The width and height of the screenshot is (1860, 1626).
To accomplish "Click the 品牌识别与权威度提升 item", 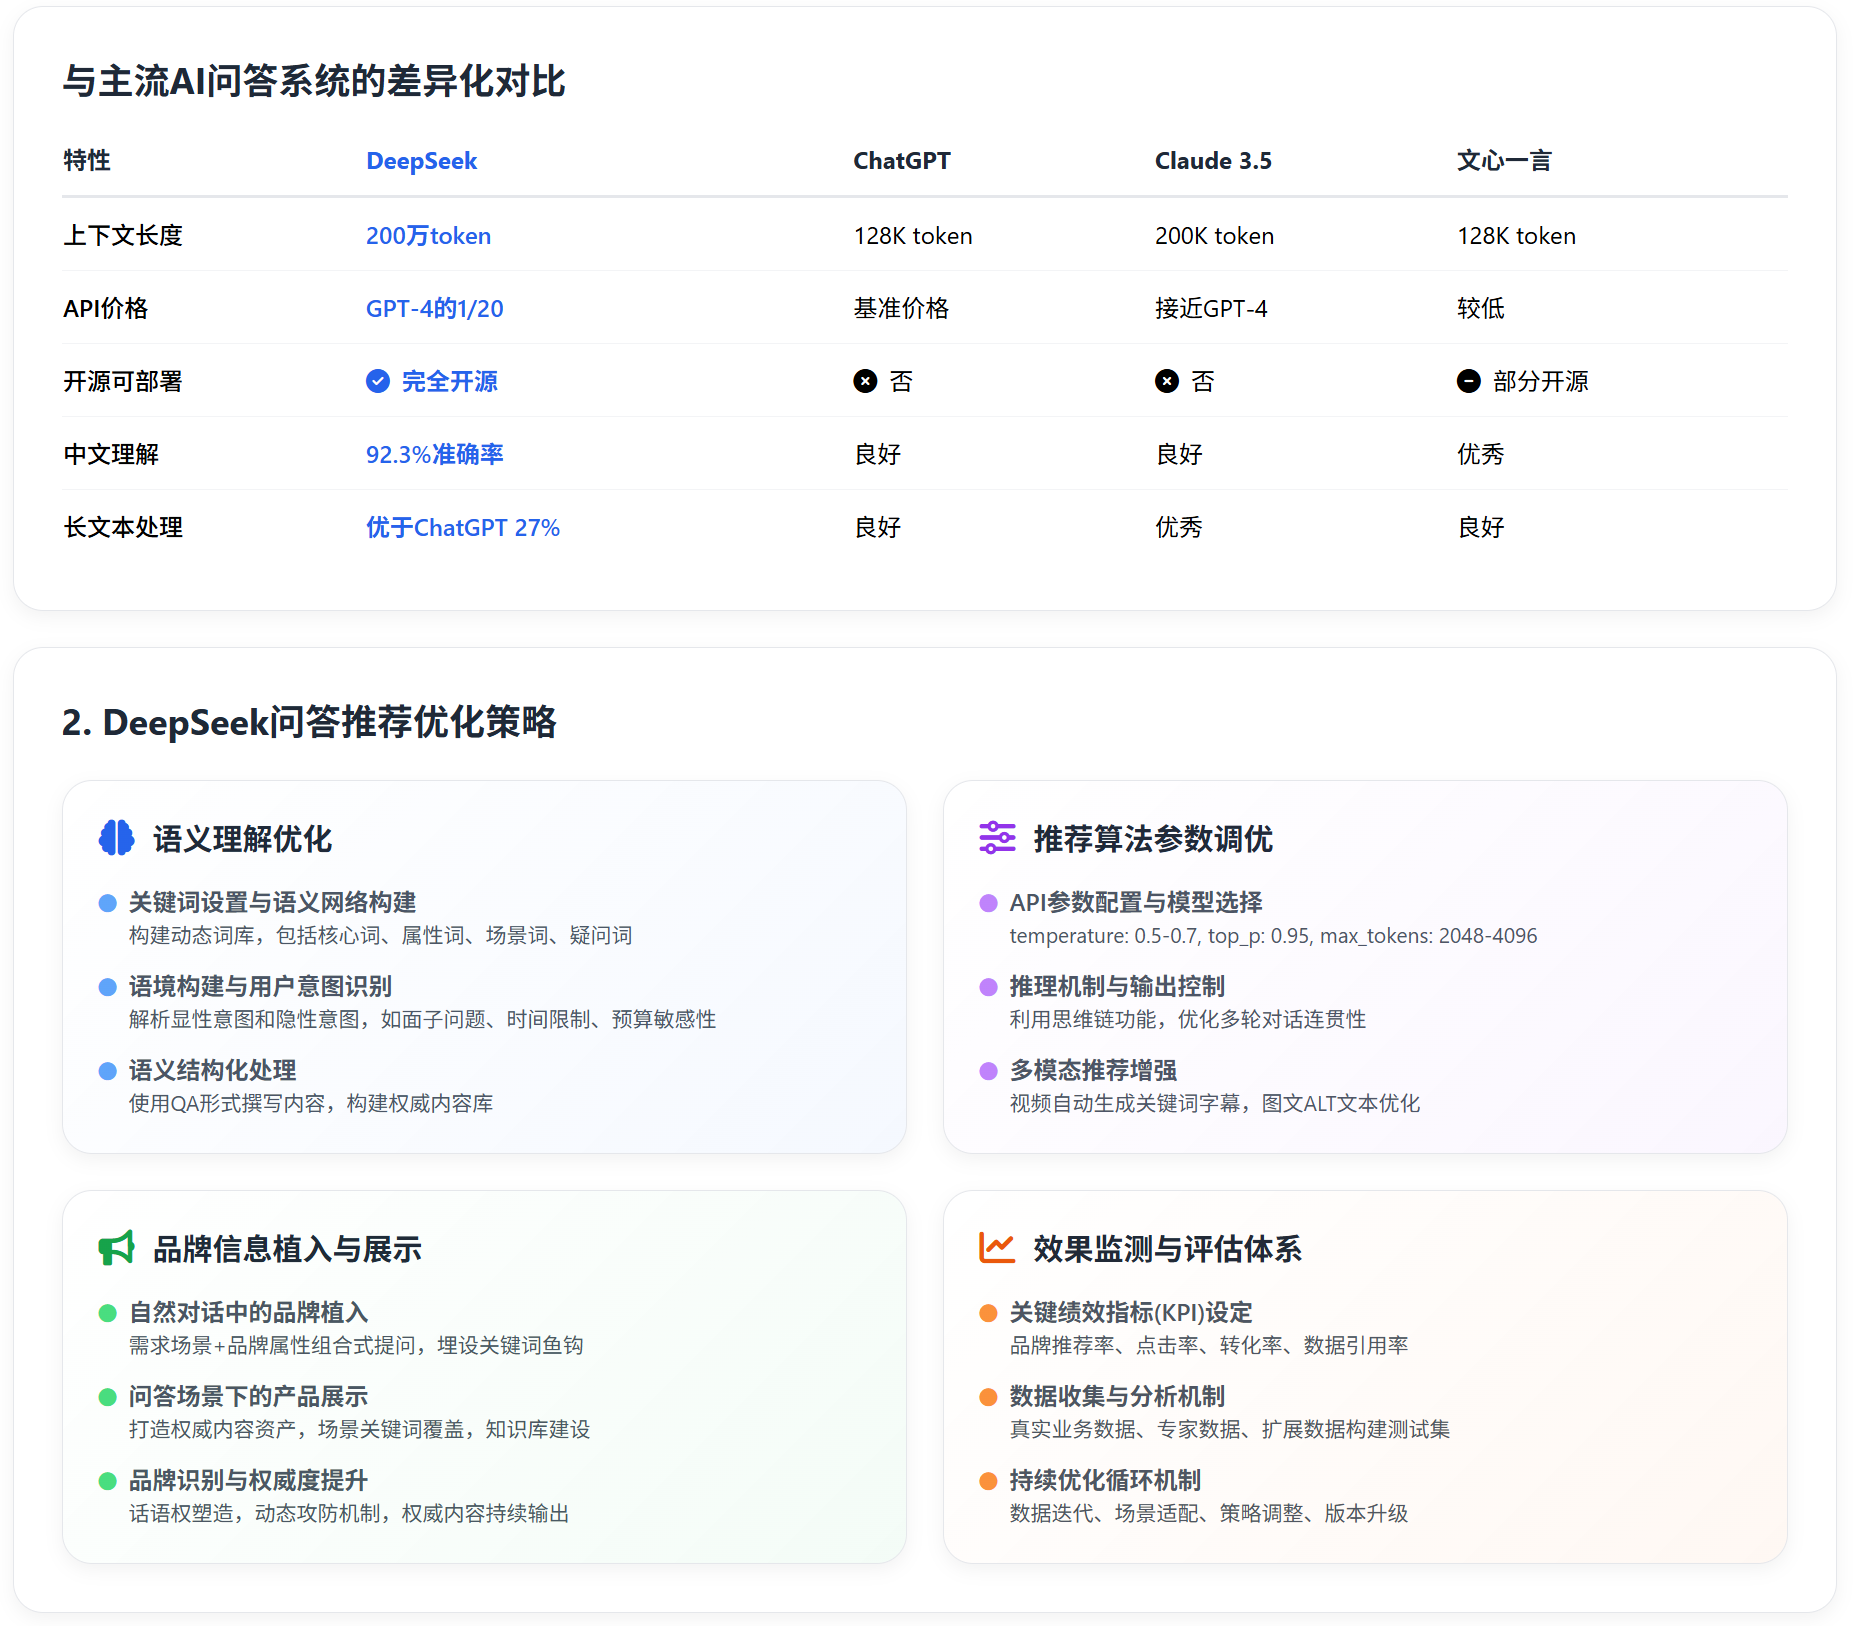I will (x=248, y=1480).
